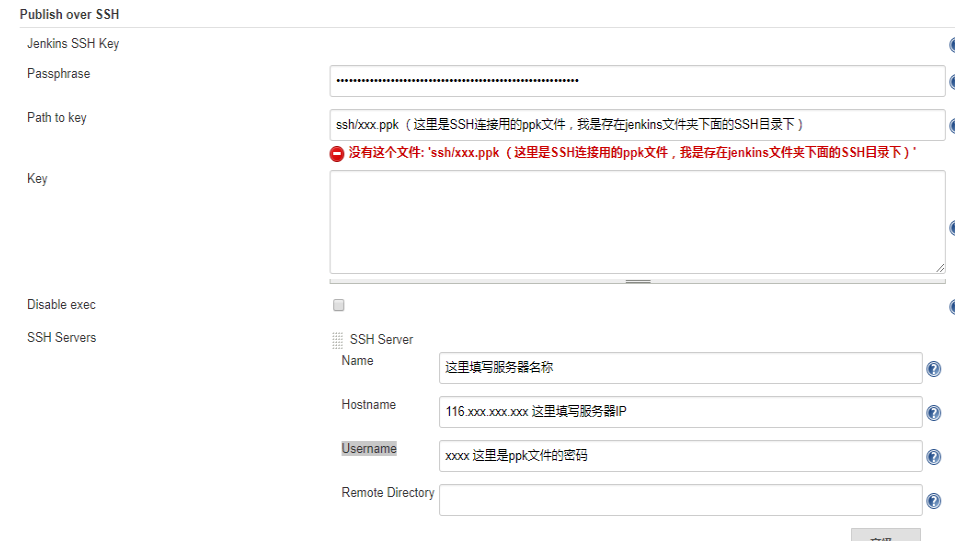Image resolution: width=966 pixels, height=541 pixels.
Task: Click the Name label in SSH Server
Action: [357, 360]
